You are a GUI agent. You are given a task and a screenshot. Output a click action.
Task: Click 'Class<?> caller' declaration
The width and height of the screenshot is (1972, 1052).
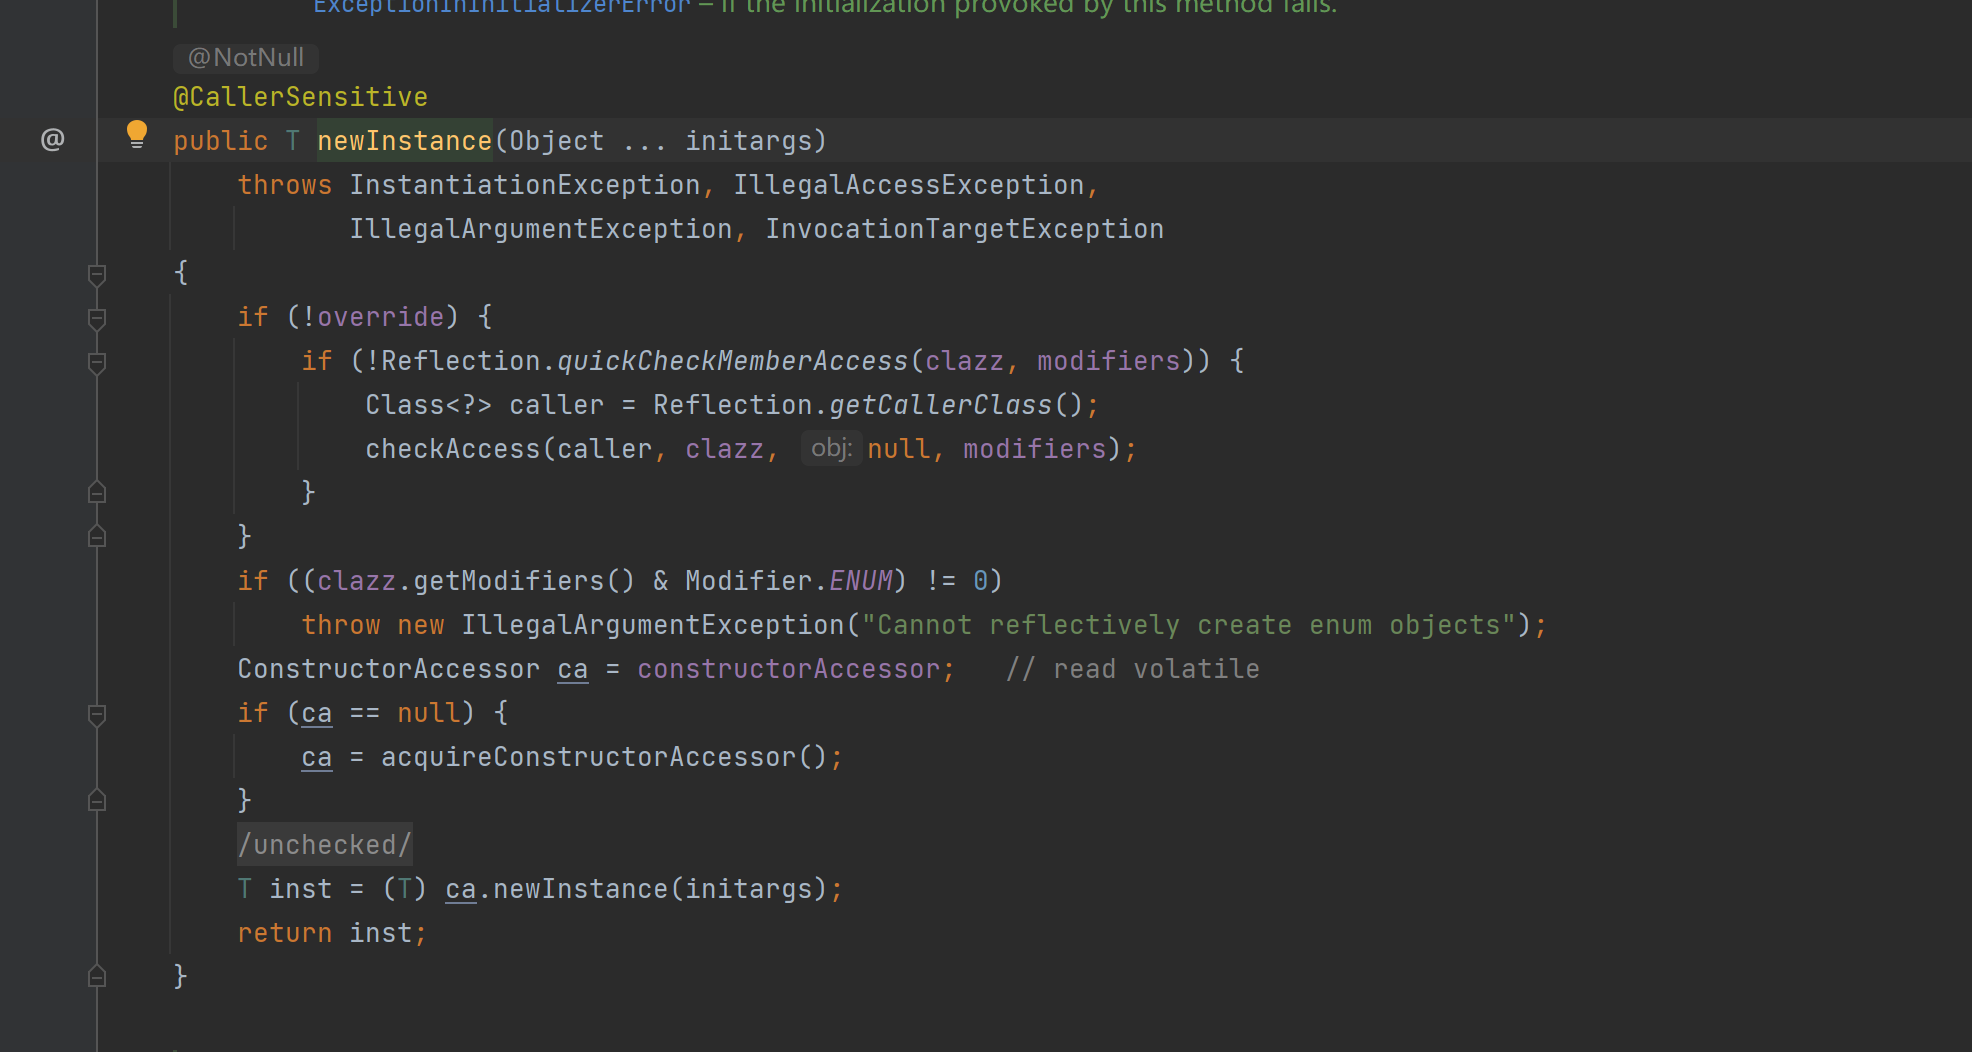pos(485,405)
